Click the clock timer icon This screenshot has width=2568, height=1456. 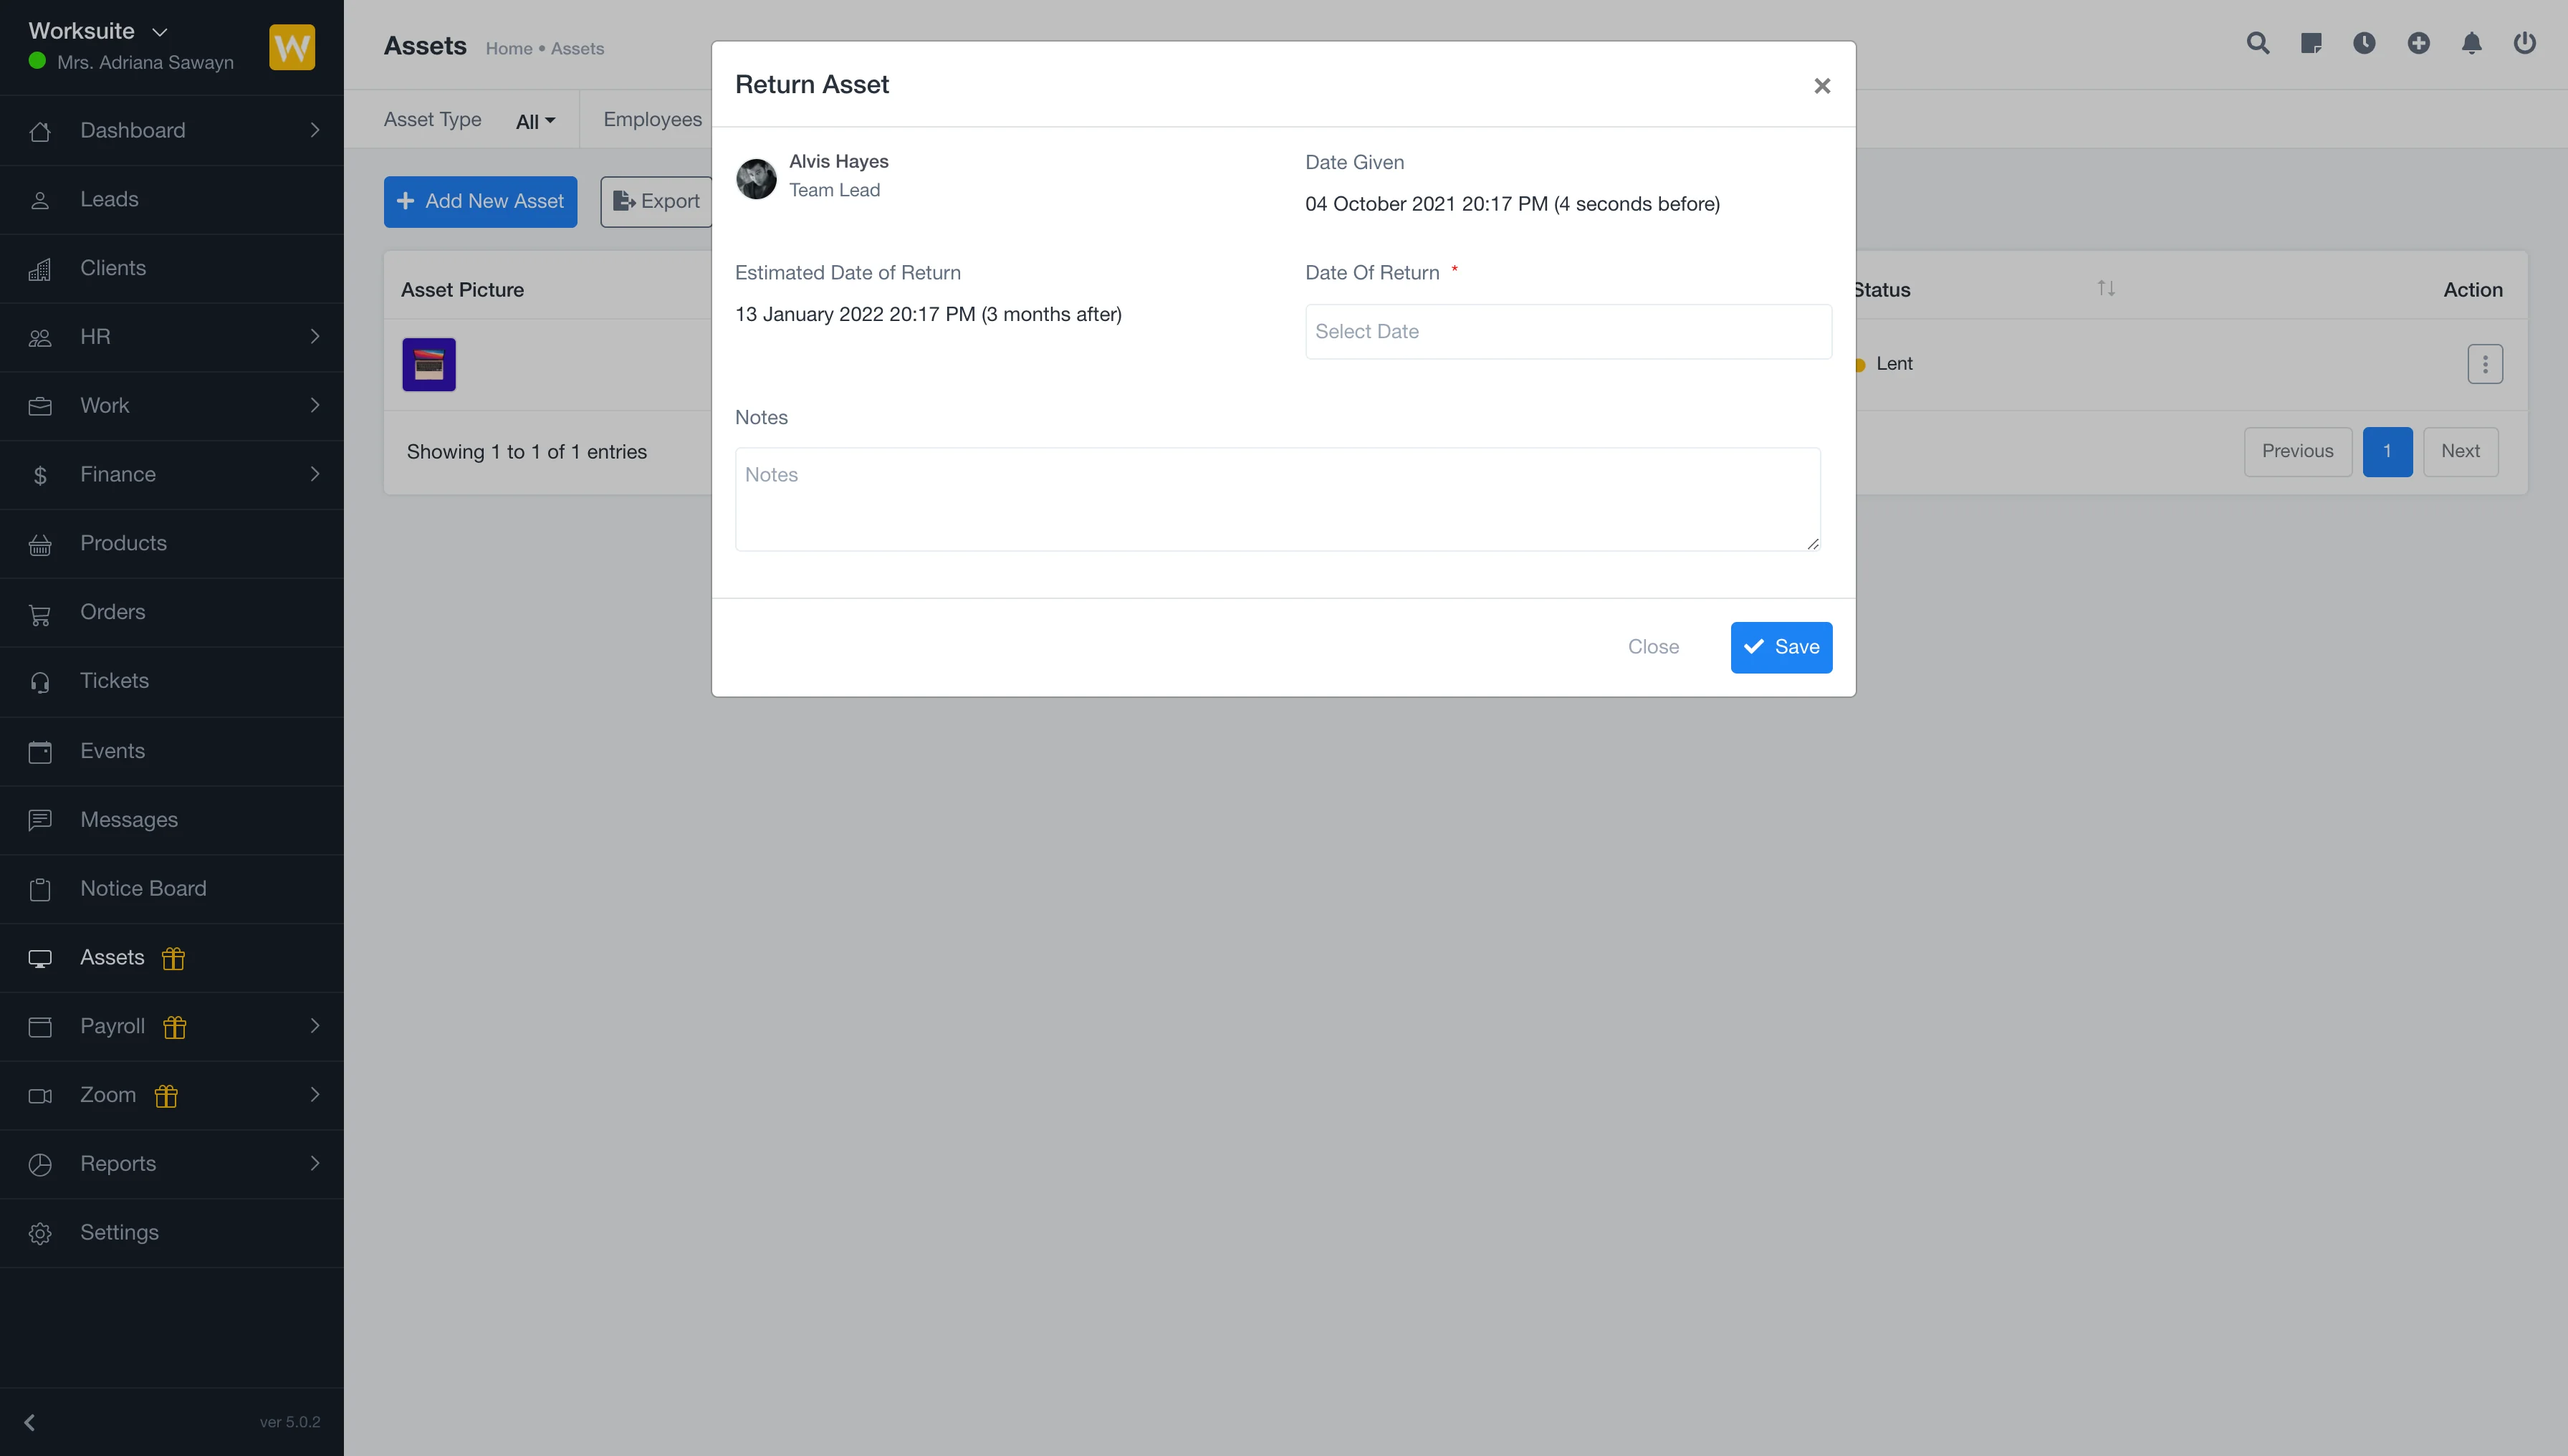pos(2364,43)
